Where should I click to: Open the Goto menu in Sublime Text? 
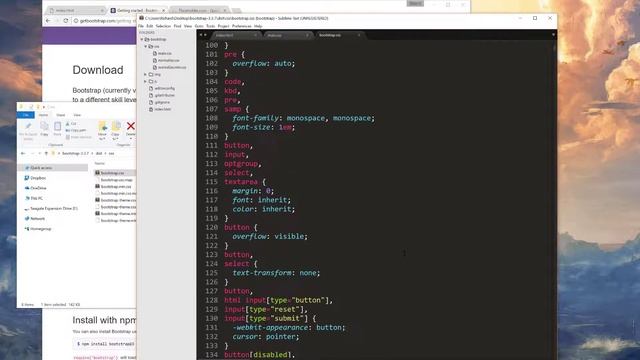pos(199,26)
